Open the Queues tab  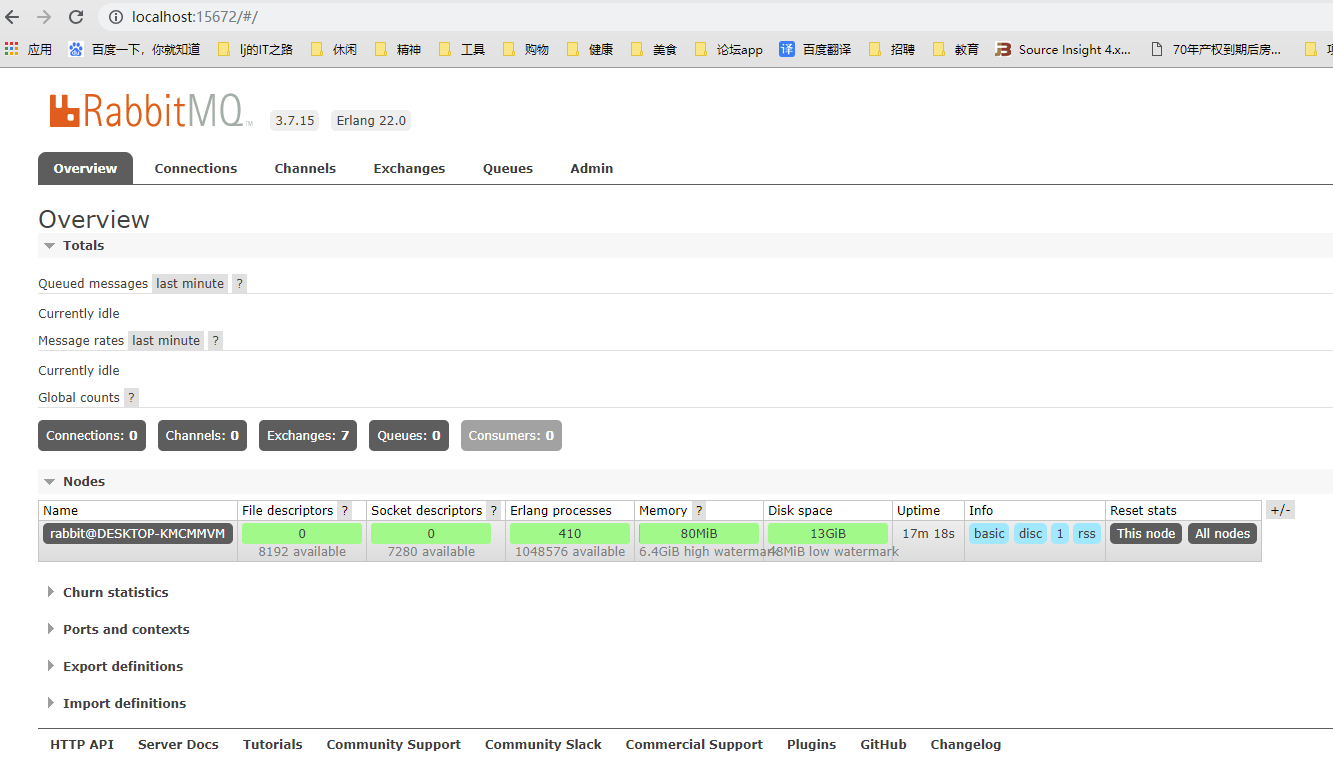point(508,168)
